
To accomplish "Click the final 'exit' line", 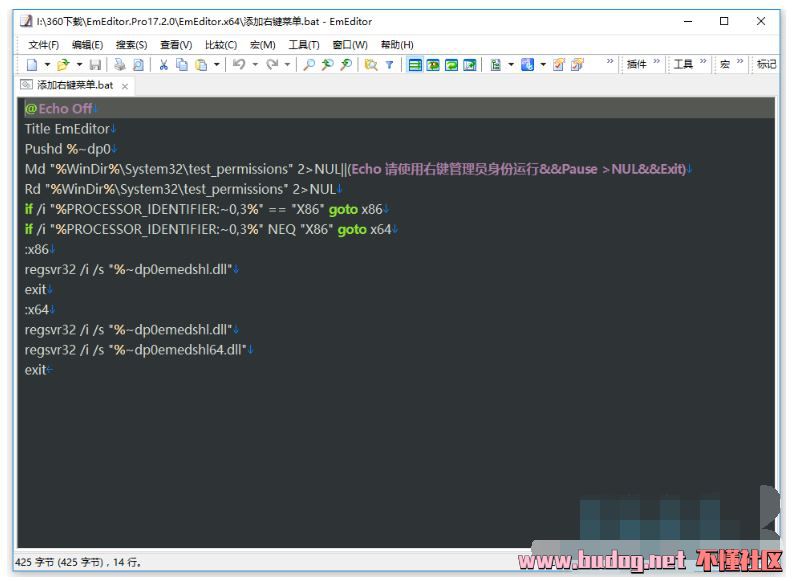I will tap(35, 370).
